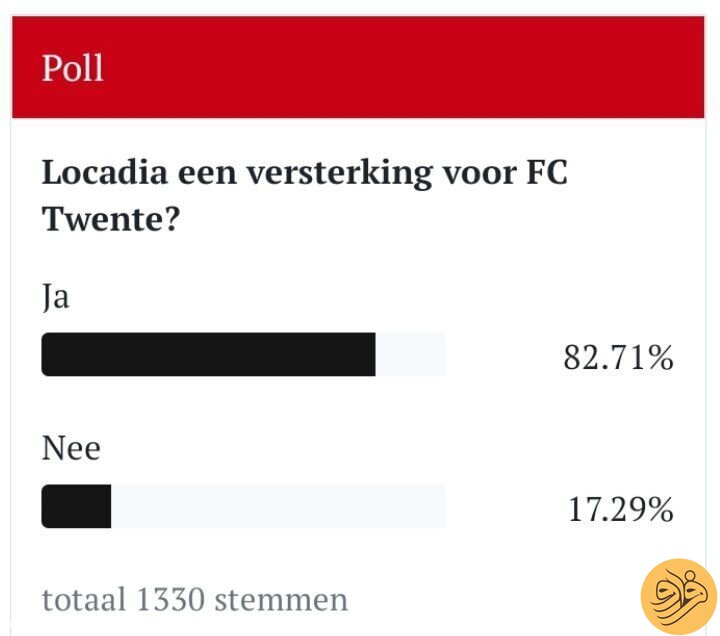
Task: Click the black filled part of the Ja bar
Action: pyautogui.click(x=208, y=355)
